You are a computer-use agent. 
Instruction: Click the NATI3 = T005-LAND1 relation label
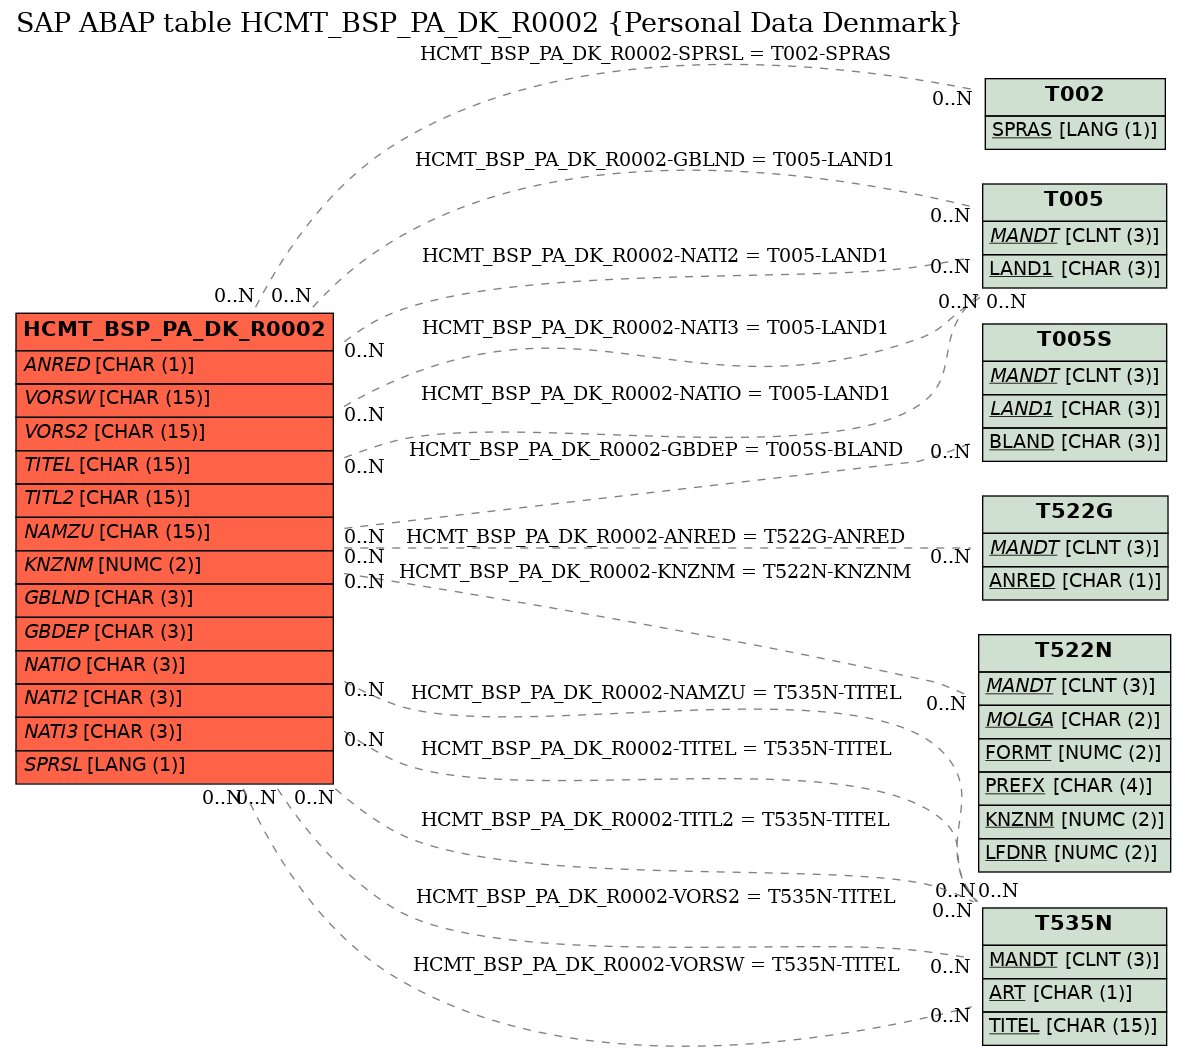point(654,328)
